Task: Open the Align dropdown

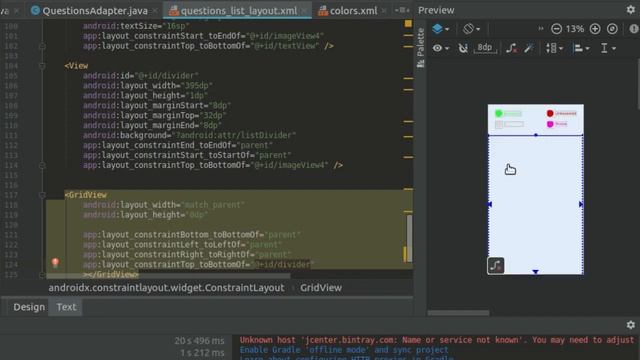Action: coord(581,48)
